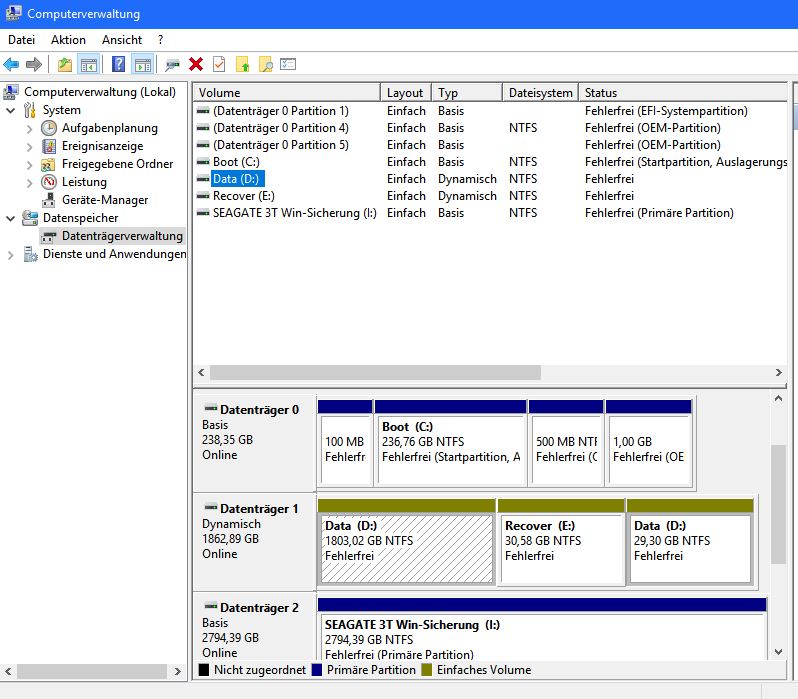
Task: Select the (Datenträger 0 Partition 4) row
Action: point(490,128)
